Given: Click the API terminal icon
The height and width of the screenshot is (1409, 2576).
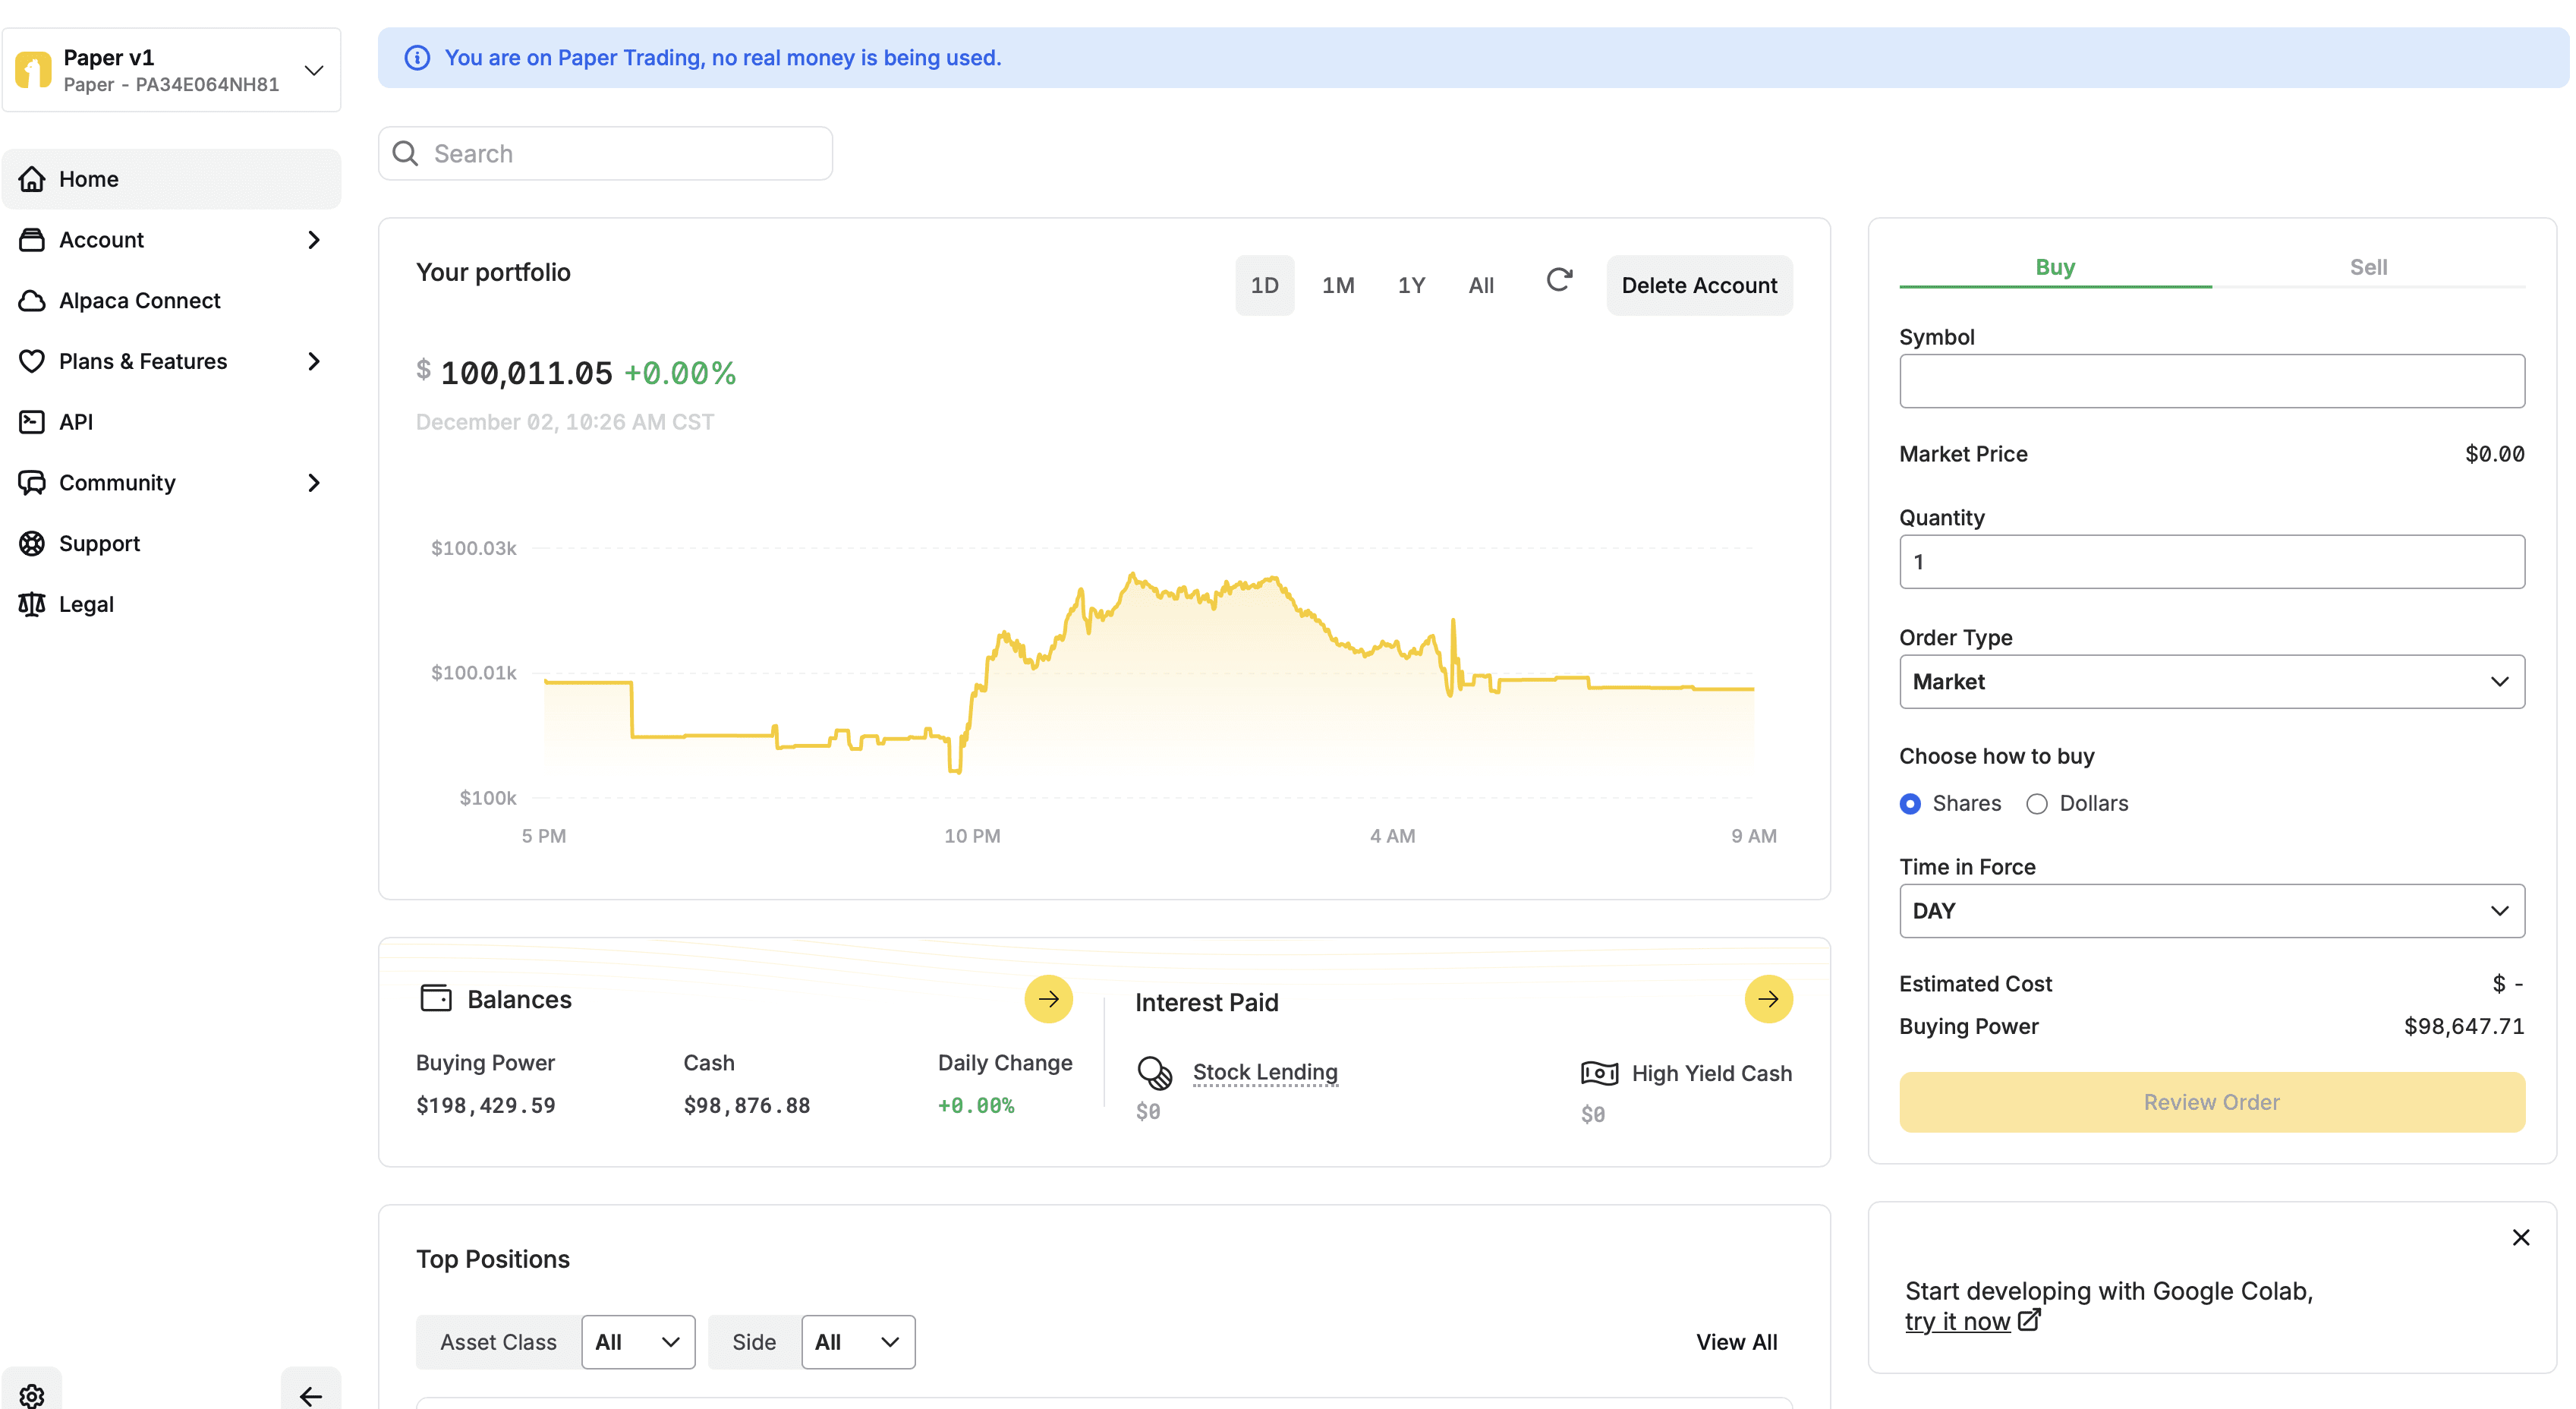Looking at the screenshot, I should [x=32, y=422].
